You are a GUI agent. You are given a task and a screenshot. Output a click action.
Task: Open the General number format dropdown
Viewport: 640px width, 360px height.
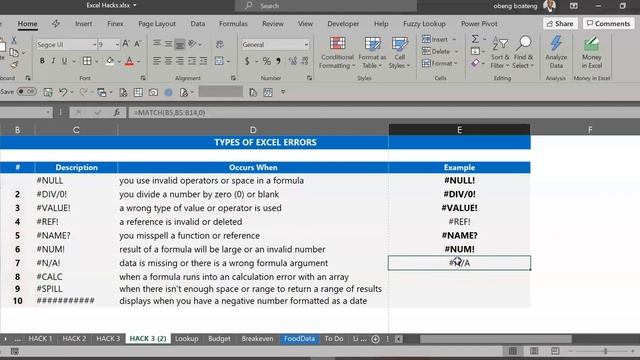coord(306,44)
